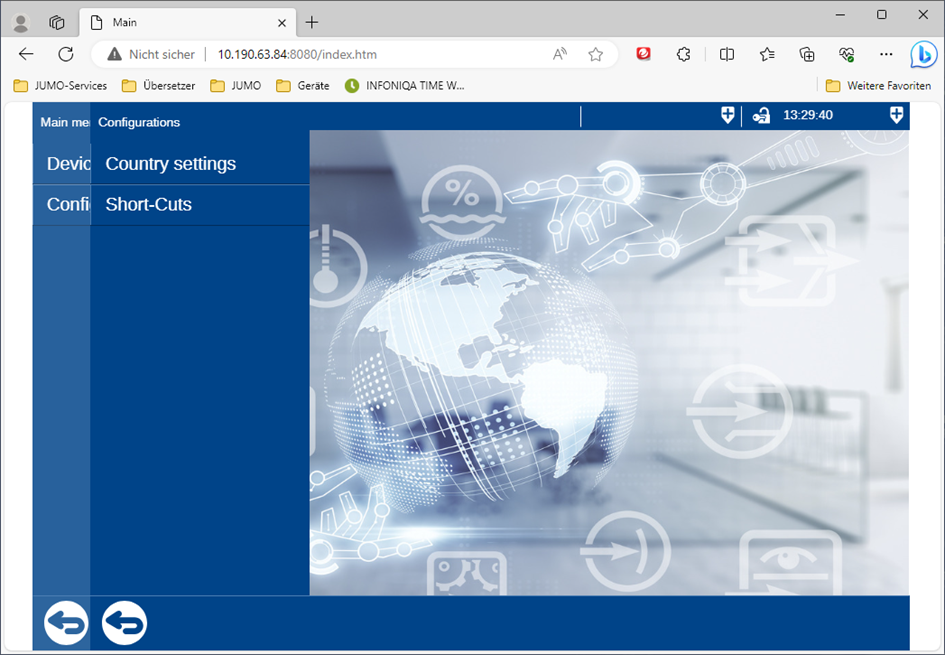This screenshot has width=945, height=655.
Task: Reload the page with the refresh button
Action: 66,54
